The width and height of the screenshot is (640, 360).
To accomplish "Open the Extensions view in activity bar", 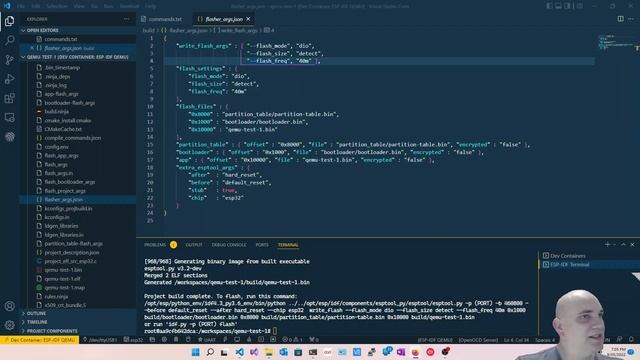I will [x=9, y=98].
